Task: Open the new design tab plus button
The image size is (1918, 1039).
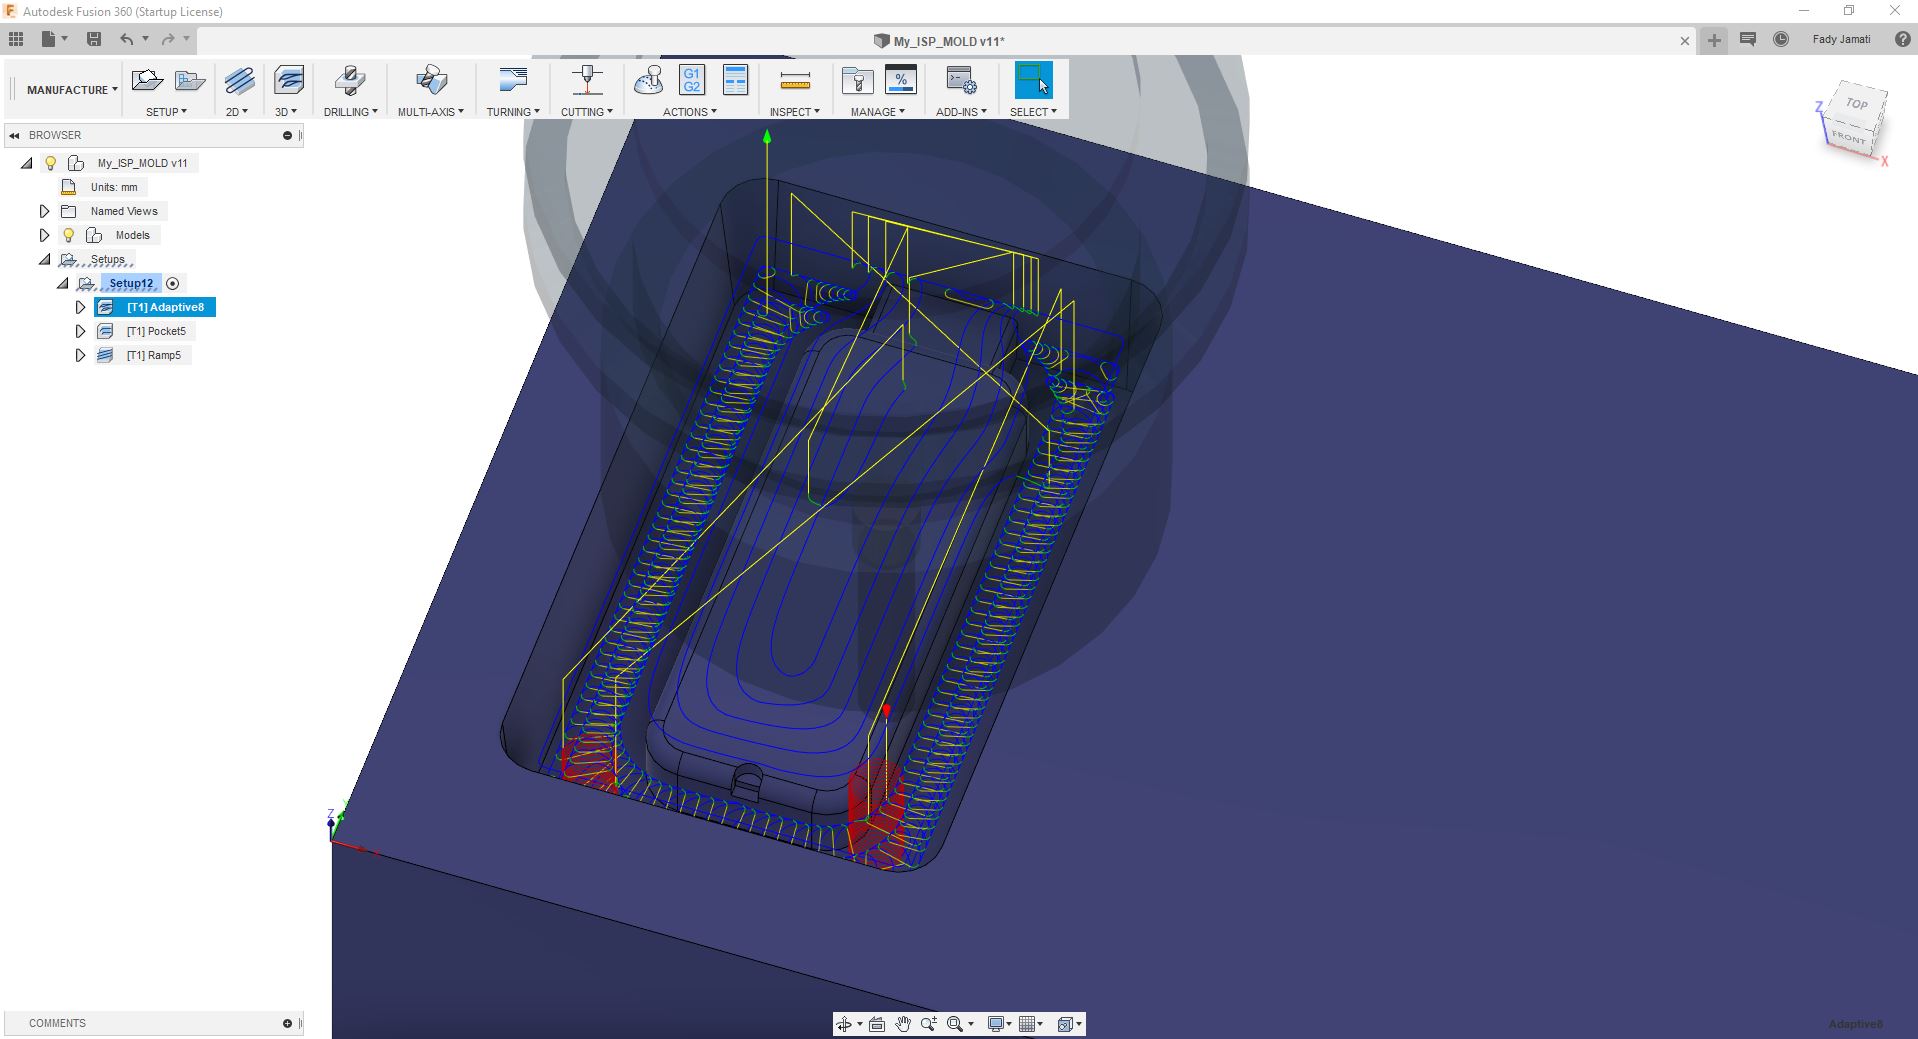Action: (1714, 40)
